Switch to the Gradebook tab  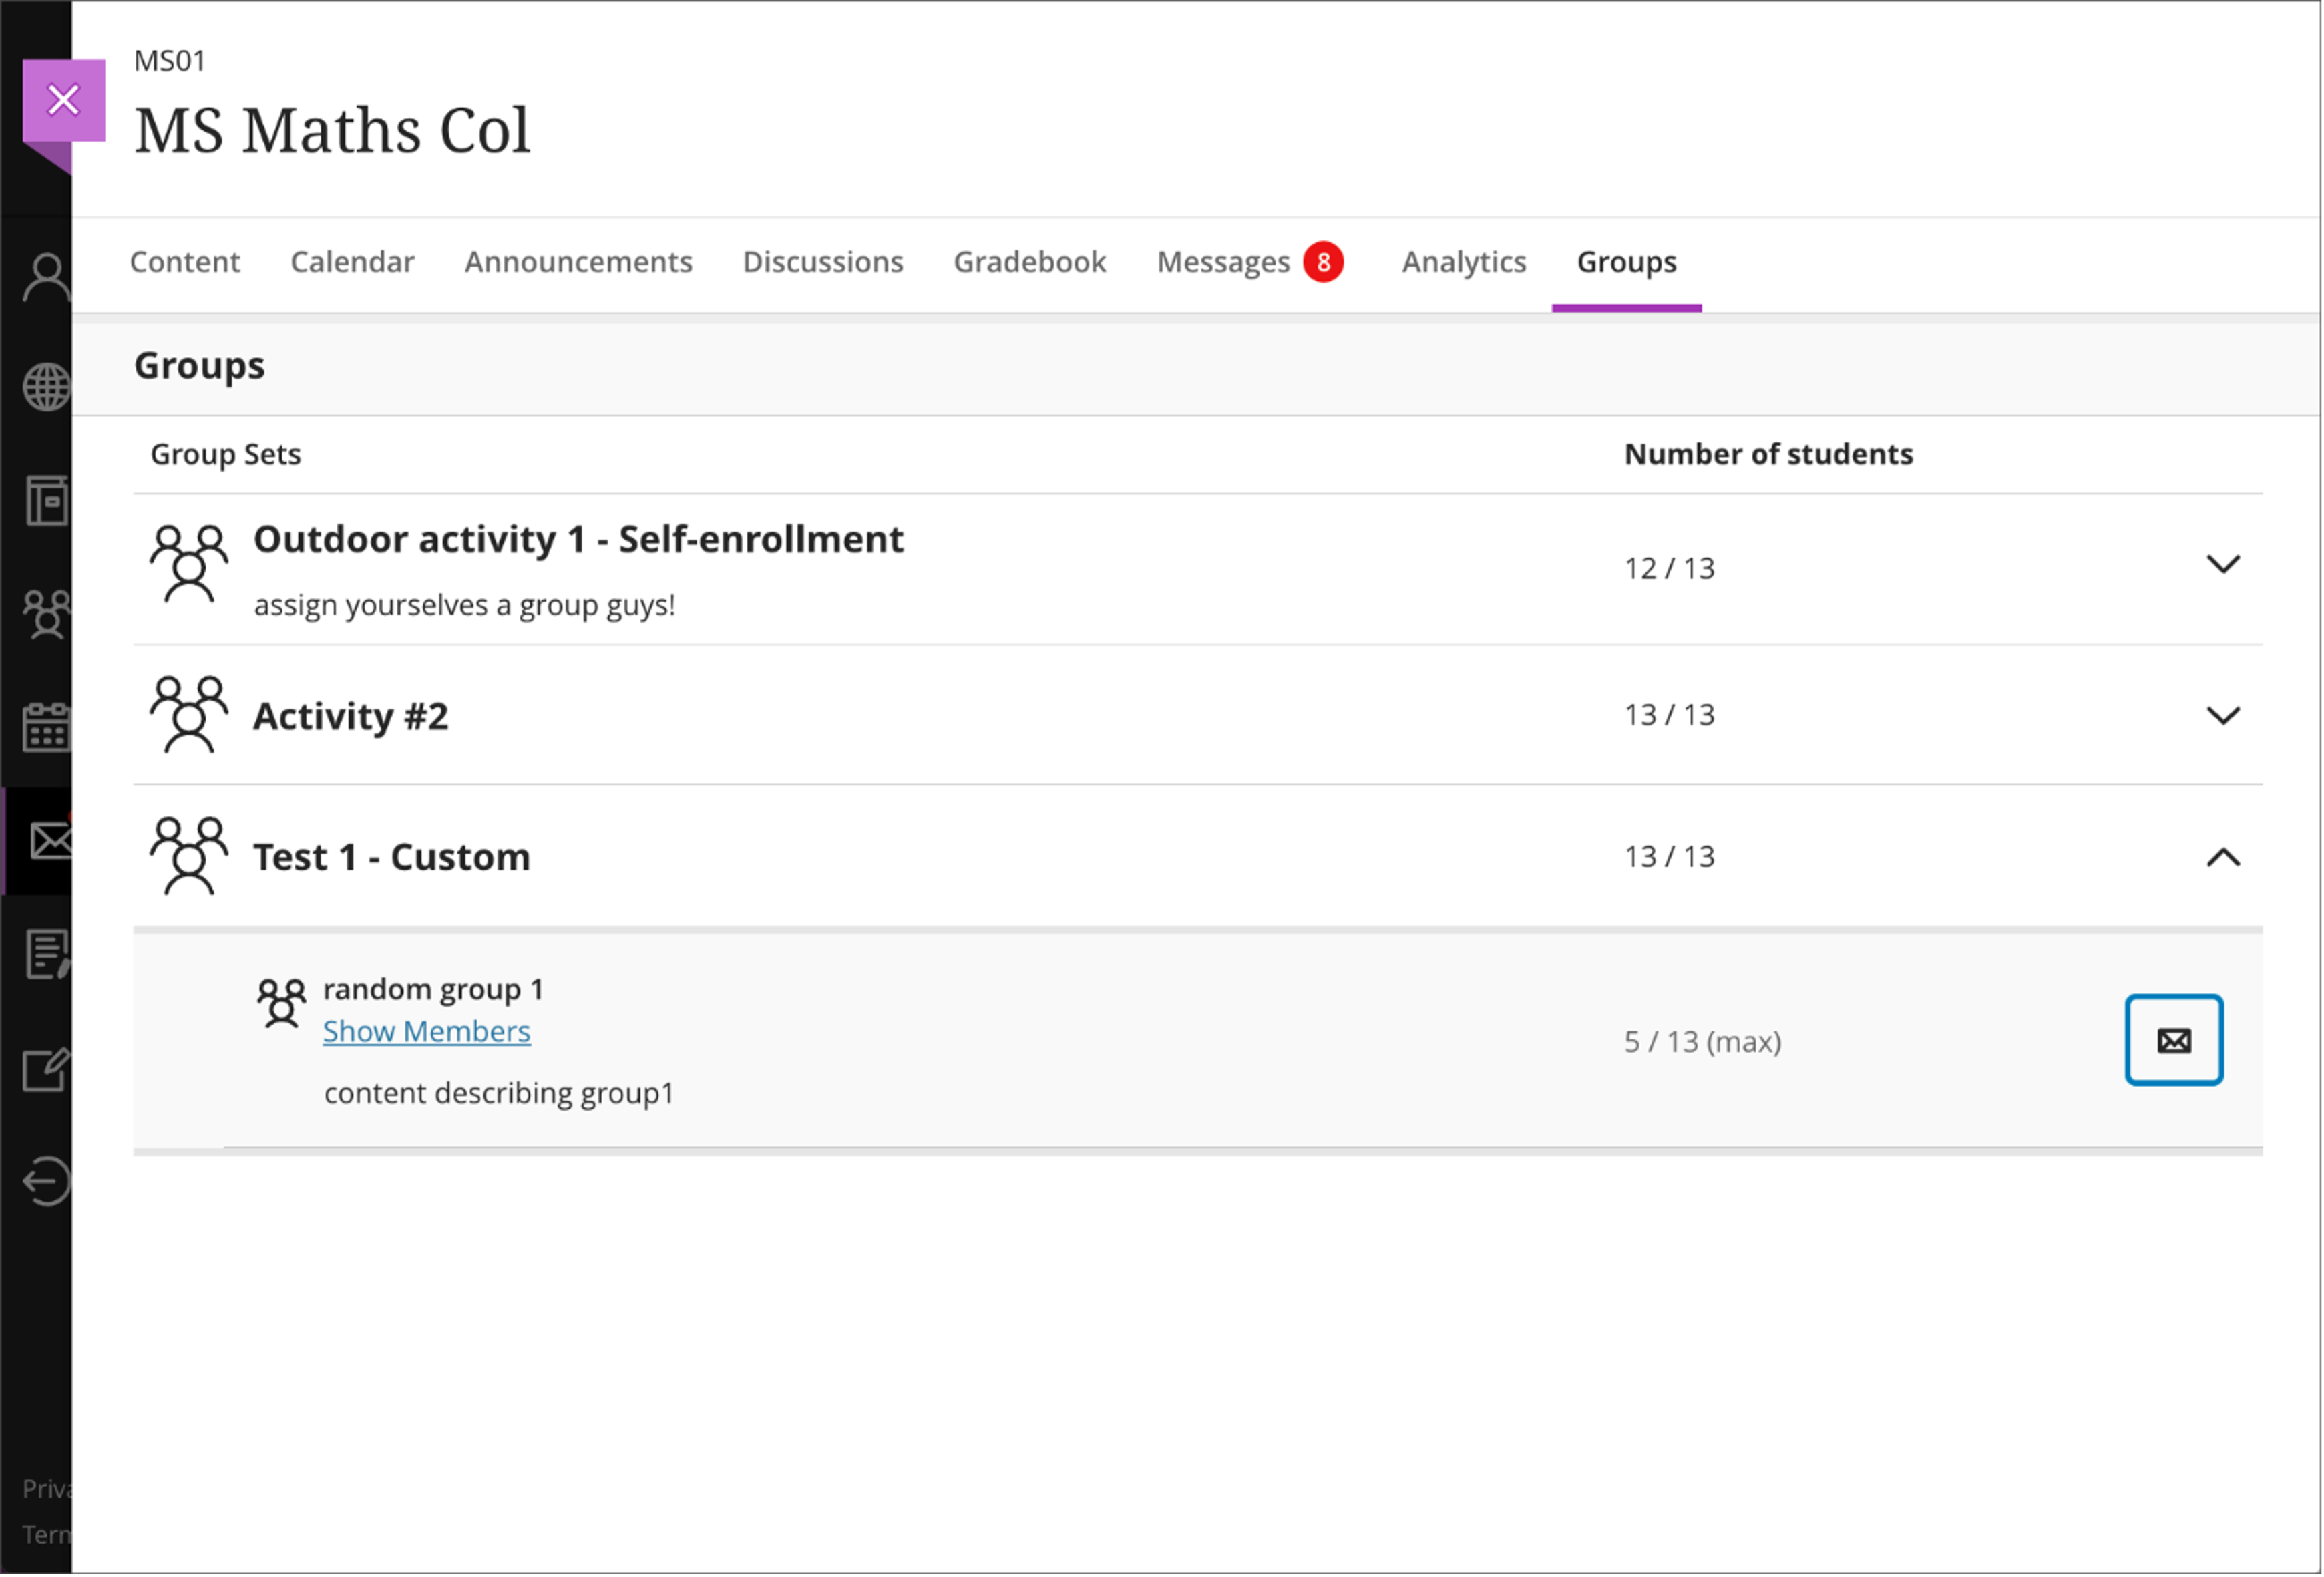click(x=1029, y=262)
